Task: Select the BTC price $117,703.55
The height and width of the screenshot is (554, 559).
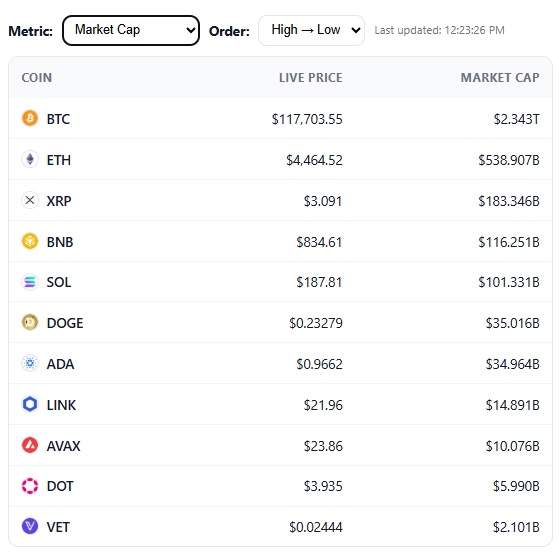Action: pyautogui.click(x=307, y=119)
